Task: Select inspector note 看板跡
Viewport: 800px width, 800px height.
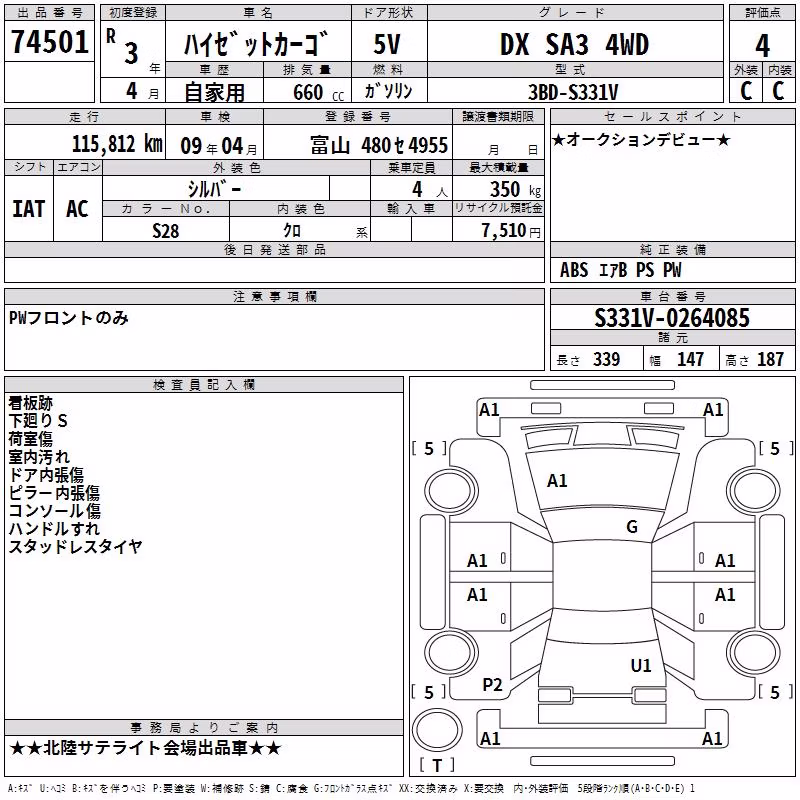Action: coord(31,403)
